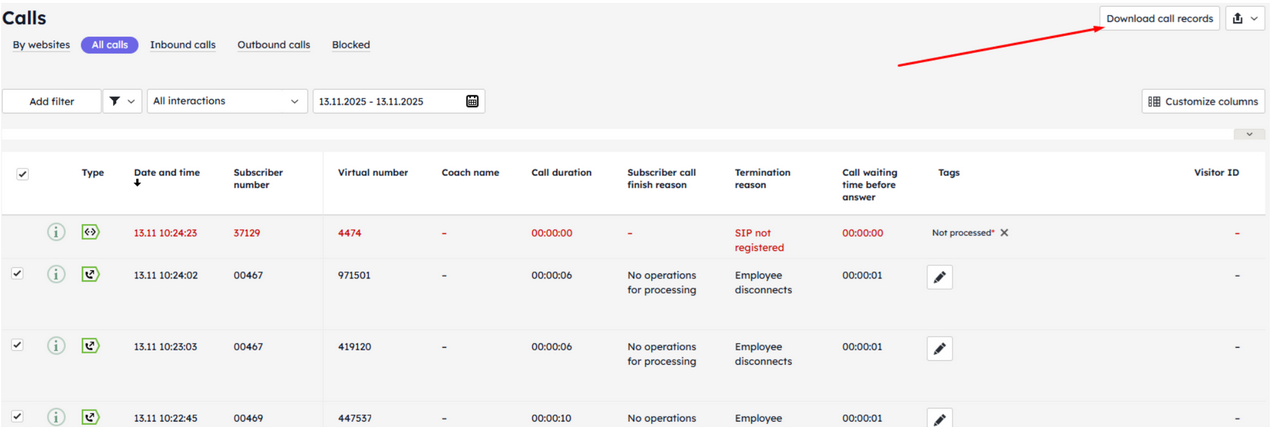This screenshot has width=1270, height=427.
Task: Click the info icon for the 10:22:45 call
Action: pos(56,417)
